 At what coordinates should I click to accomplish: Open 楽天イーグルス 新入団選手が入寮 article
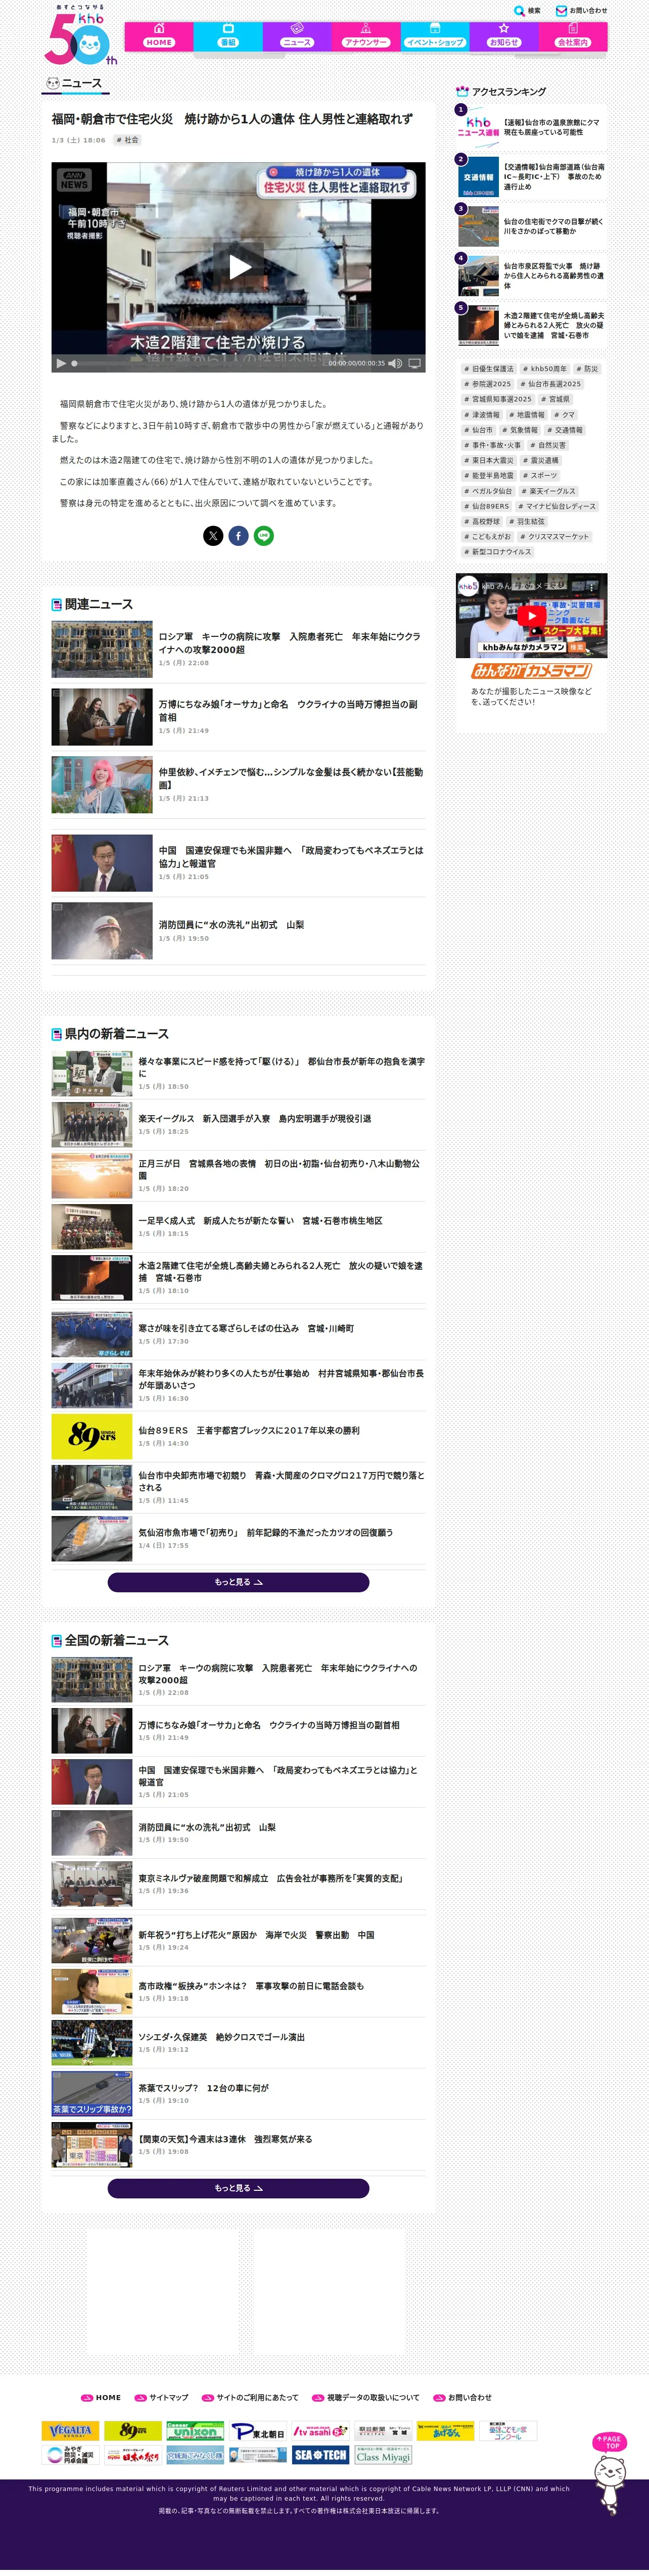(238, 1124)
